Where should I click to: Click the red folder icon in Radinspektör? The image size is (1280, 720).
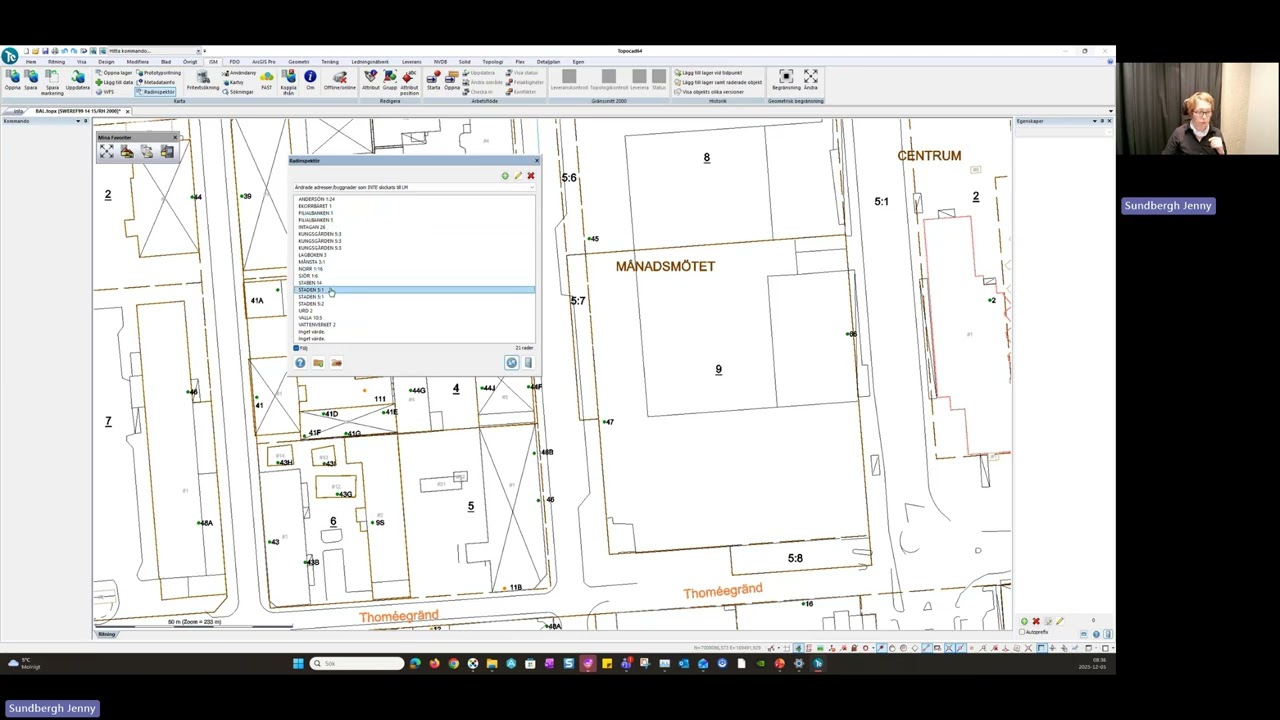(x=336, y=363)
